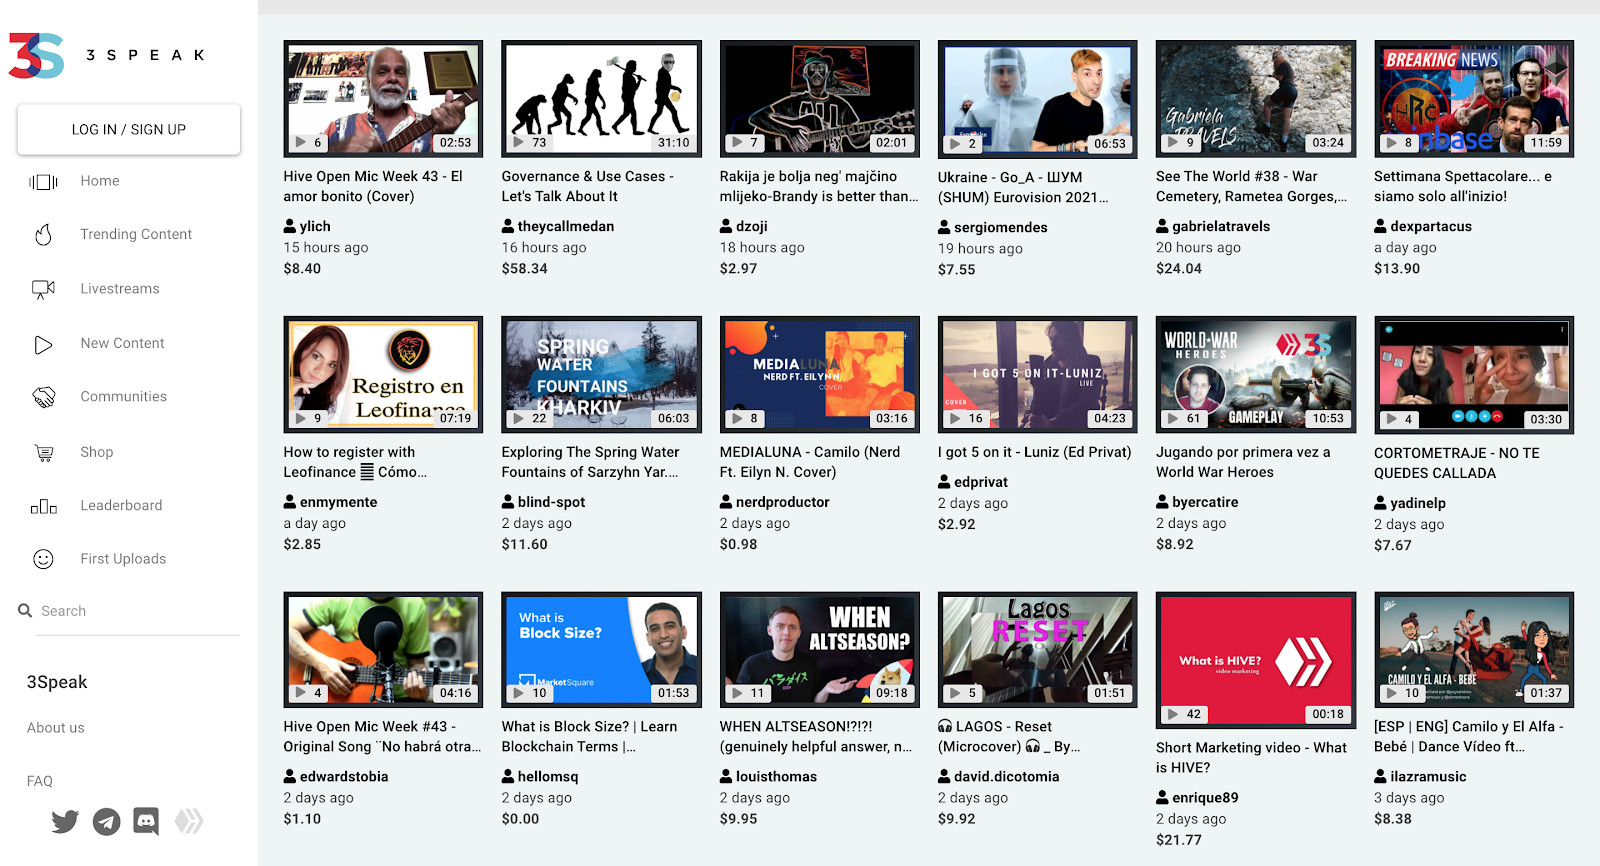1600x866 pixels.
Task: Open the Twitter social icon
Action: (x=65, y=821)
